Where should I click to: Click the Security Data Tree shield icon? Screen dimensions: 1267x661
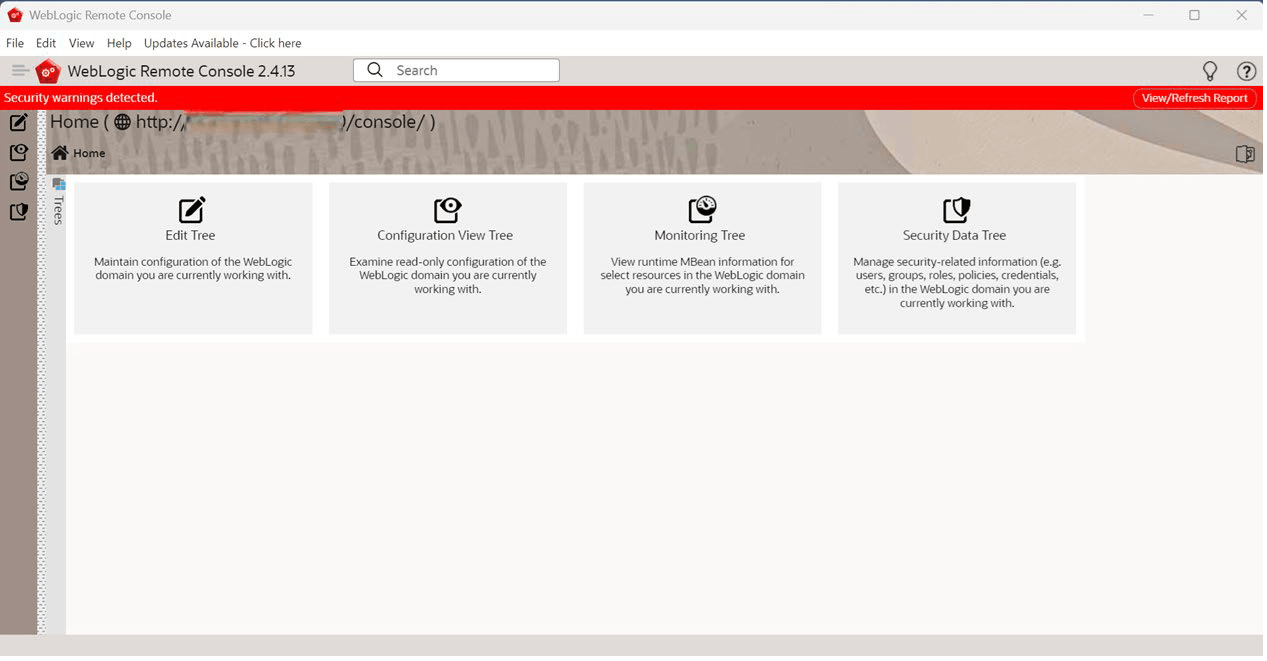(957, 210)
